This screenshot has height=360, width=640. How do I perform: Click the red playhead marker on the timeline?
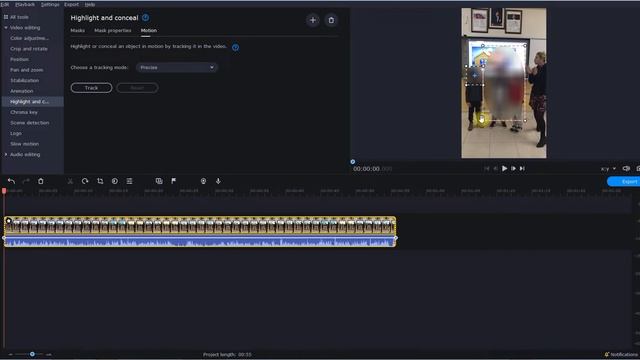click(4, 191)
